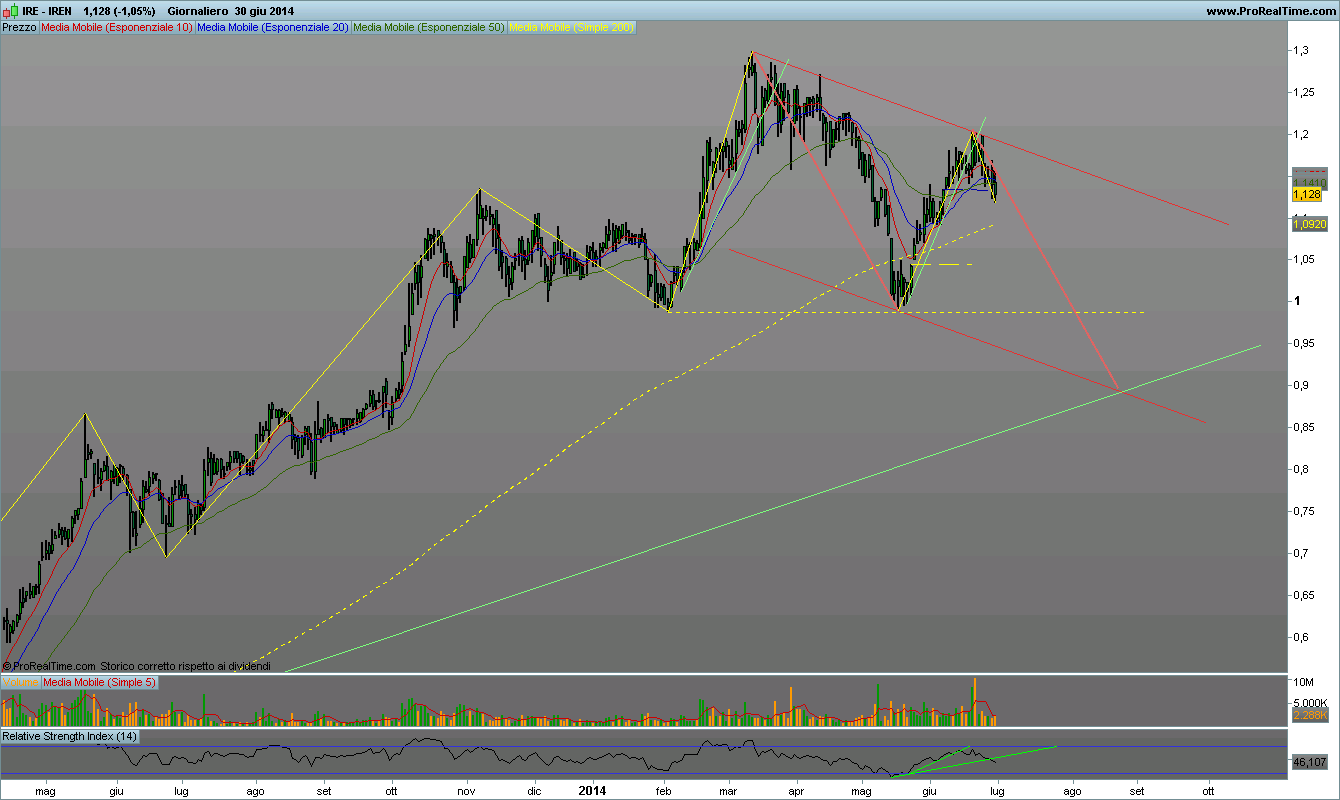Click the 0,75 price axis label

tap(1303, 511)
